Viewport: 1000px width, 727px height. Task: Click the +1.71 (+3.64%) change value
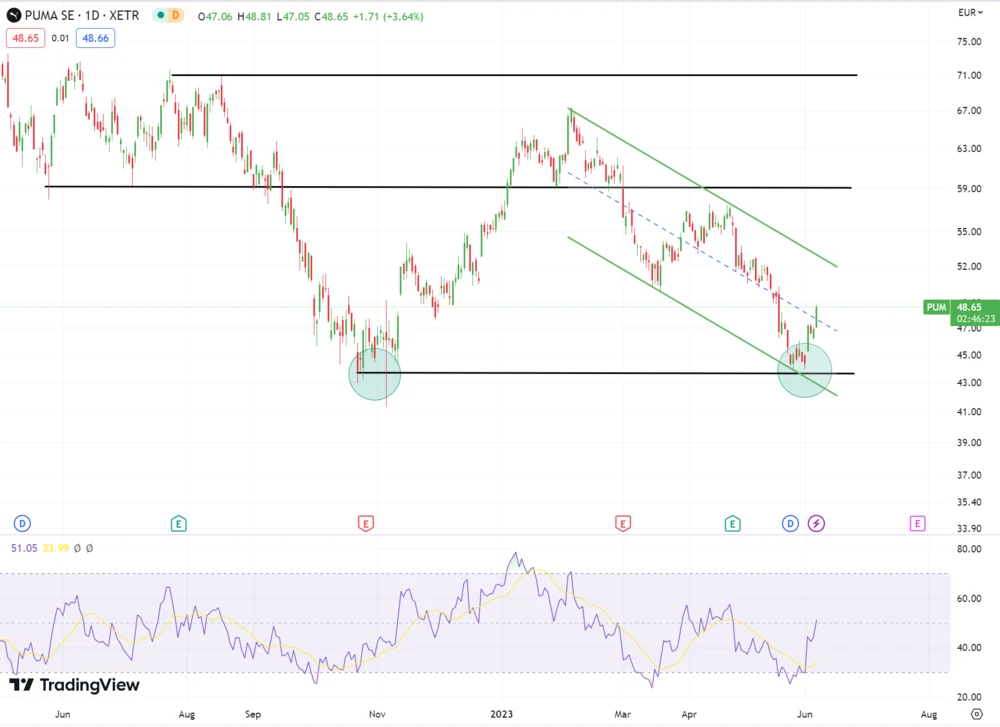(388, 17)
